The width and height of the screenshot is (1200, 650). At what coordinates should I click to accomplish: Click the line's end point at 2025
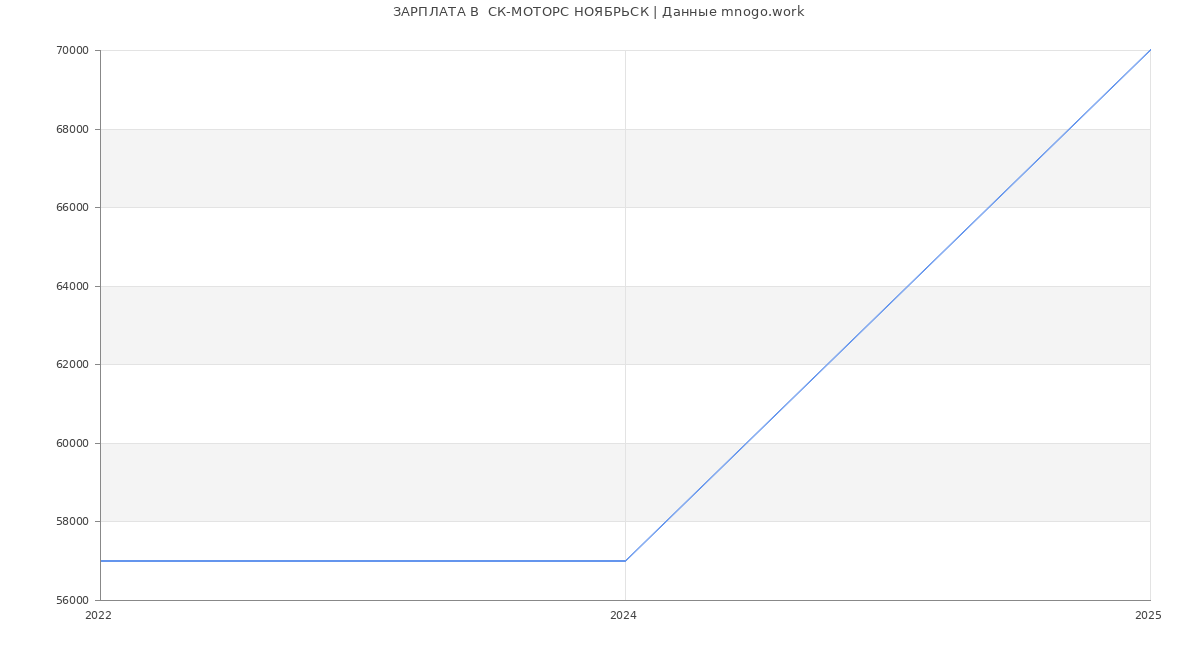click(x=1150, y=50)
